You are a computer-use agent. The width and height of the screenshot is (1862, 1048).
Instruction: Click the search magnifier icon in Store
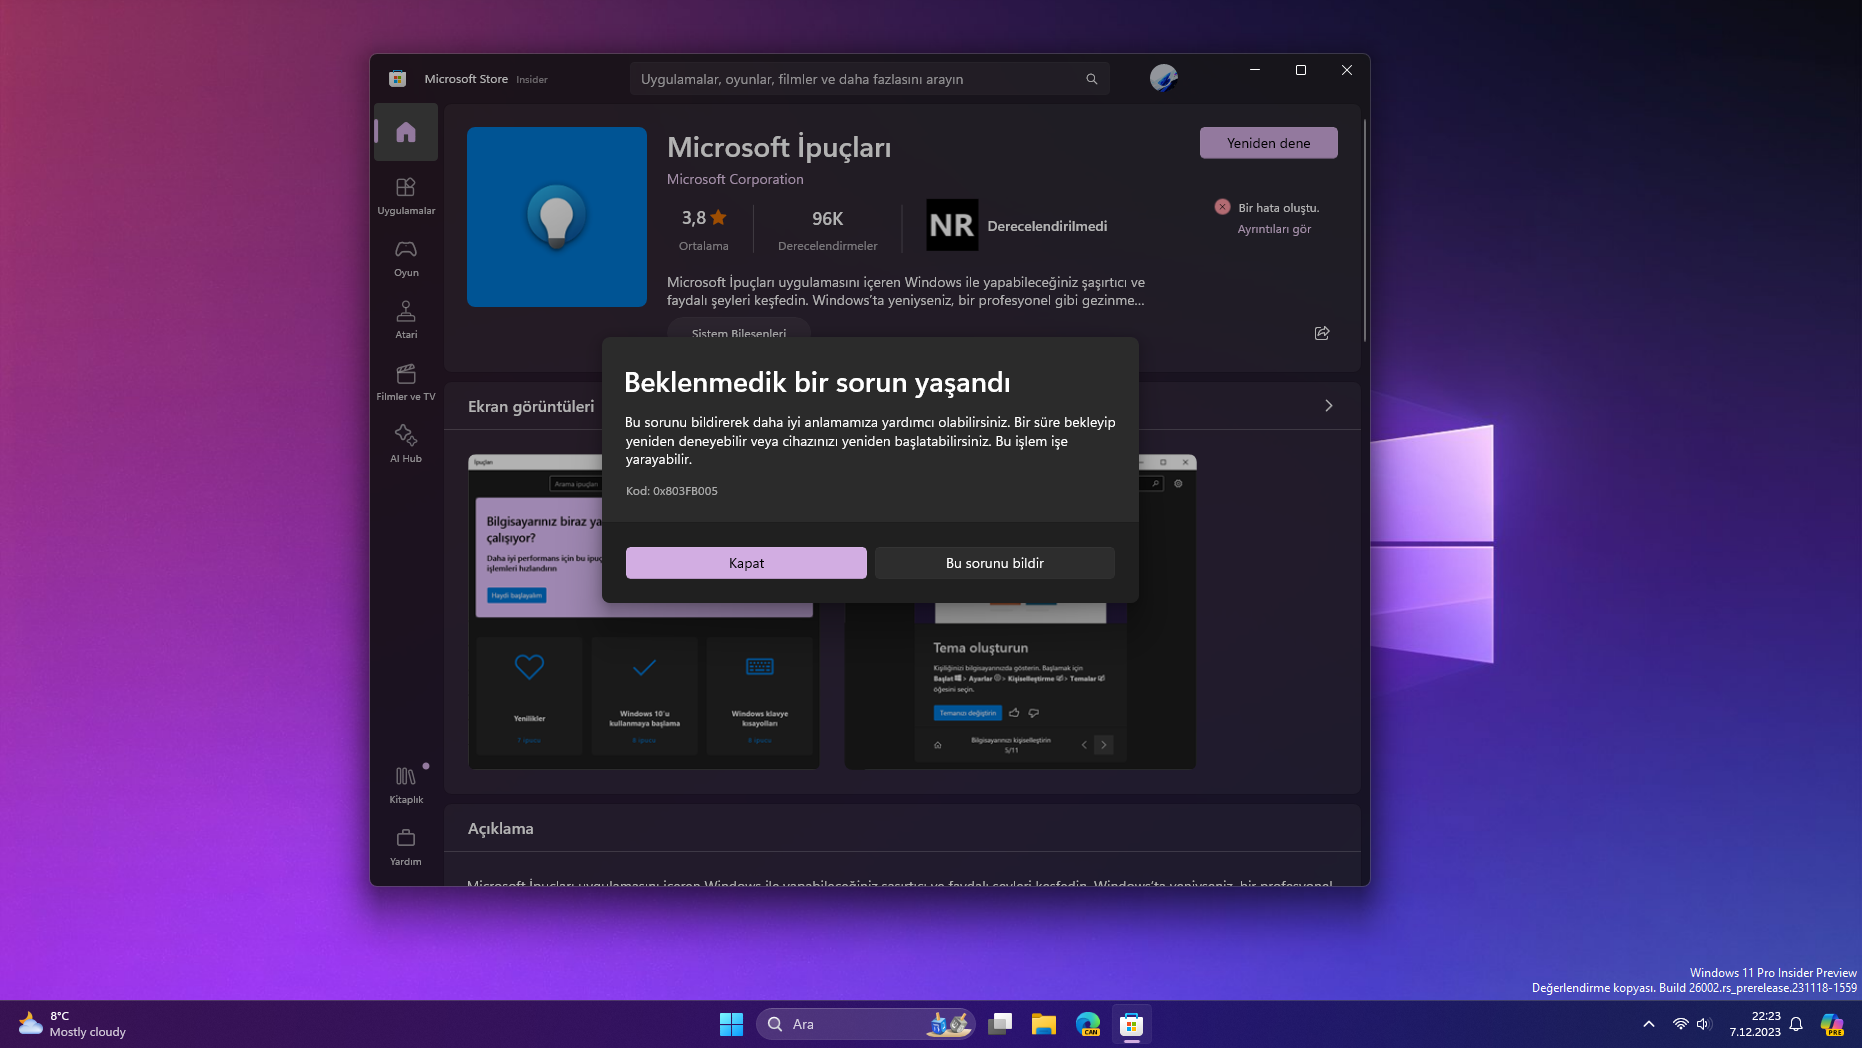1092,79
